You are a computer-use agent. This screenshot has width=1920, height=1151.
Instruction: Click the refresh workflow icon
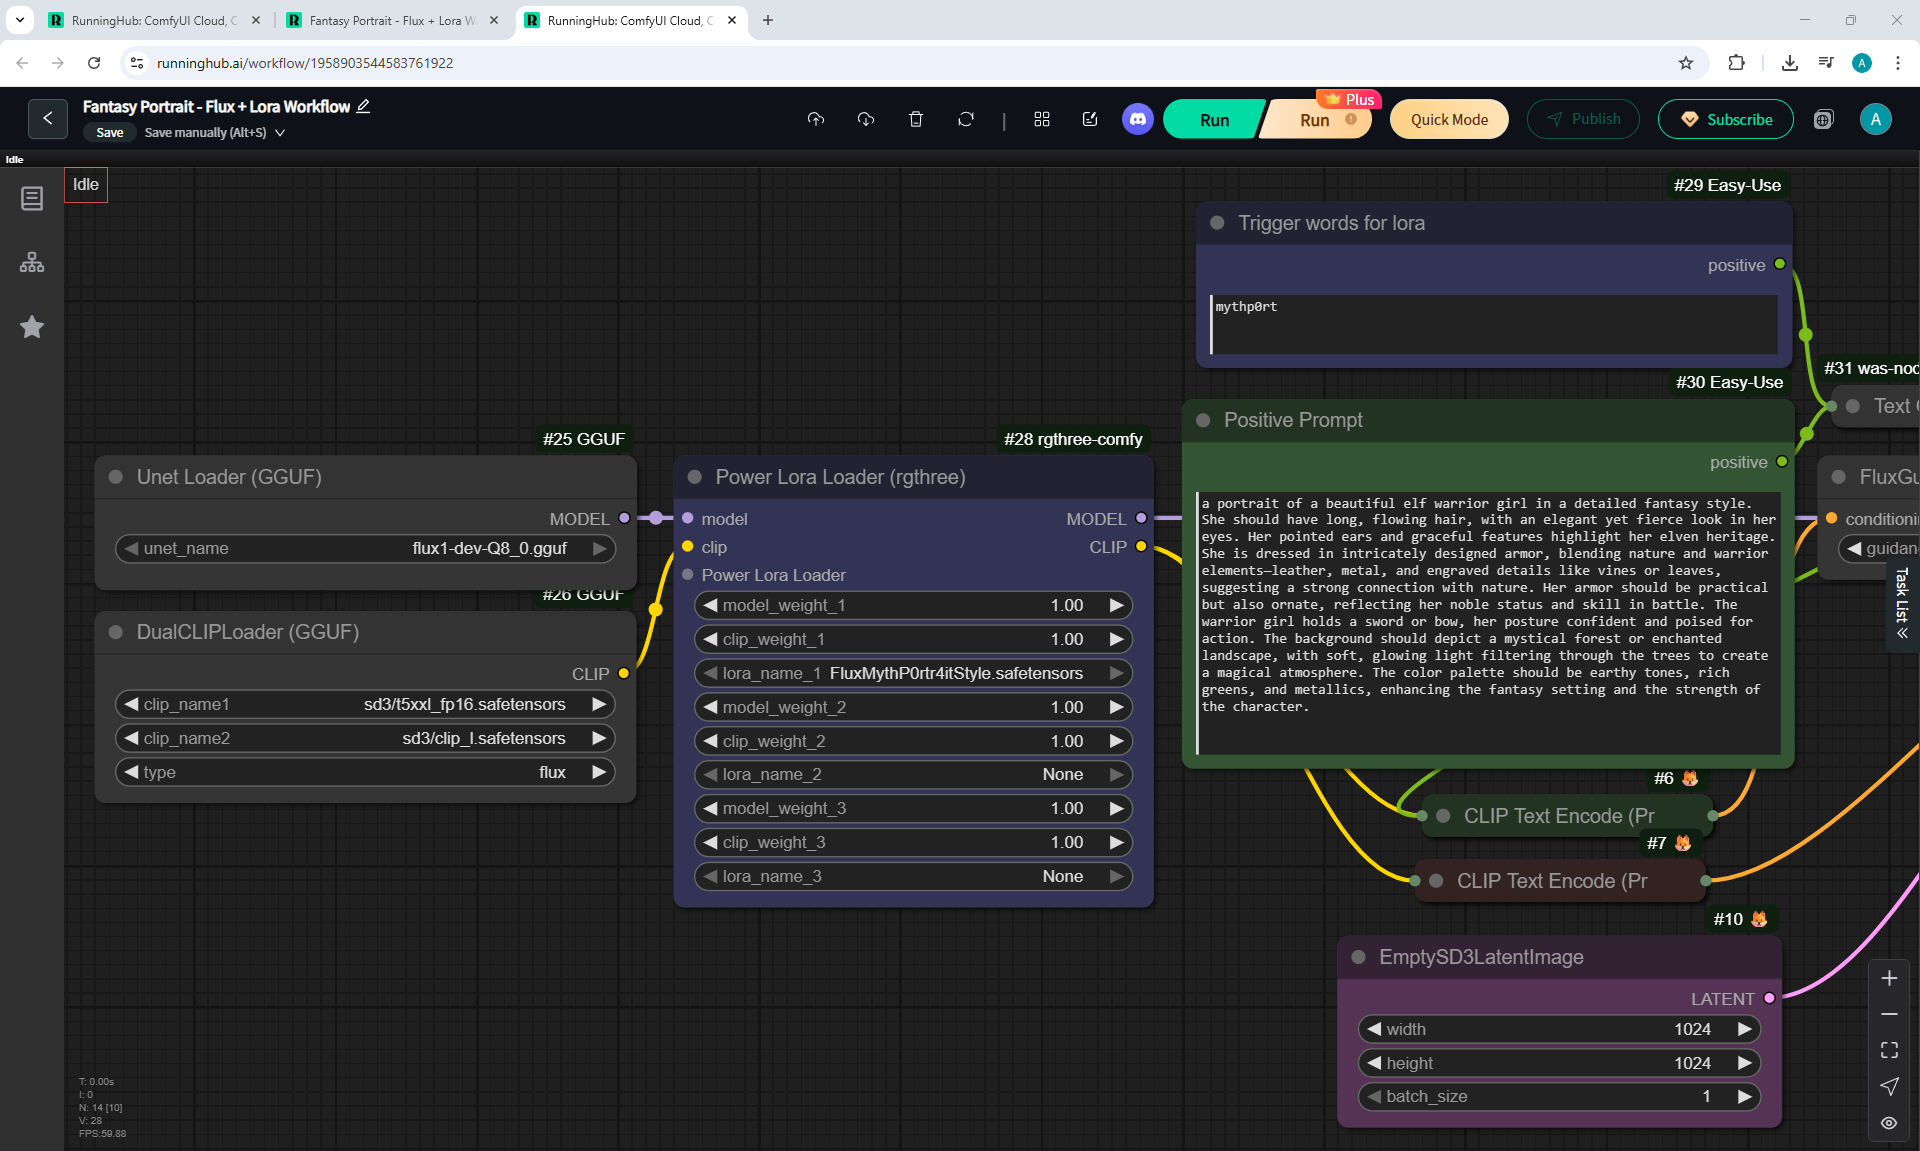tap(965, 119)
